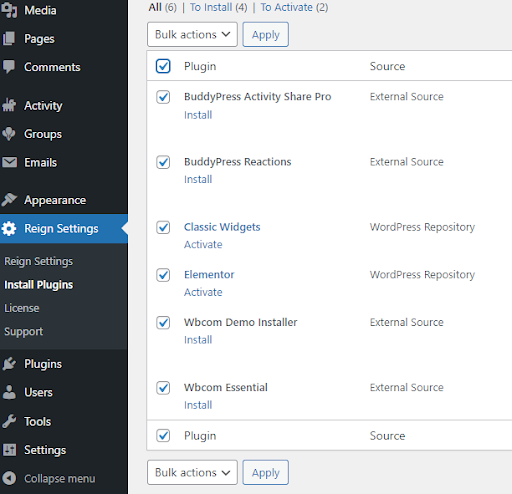512x494 pixels.
Task: Install BuddyPress Activity Share Pro
Action: pos(198,115)
